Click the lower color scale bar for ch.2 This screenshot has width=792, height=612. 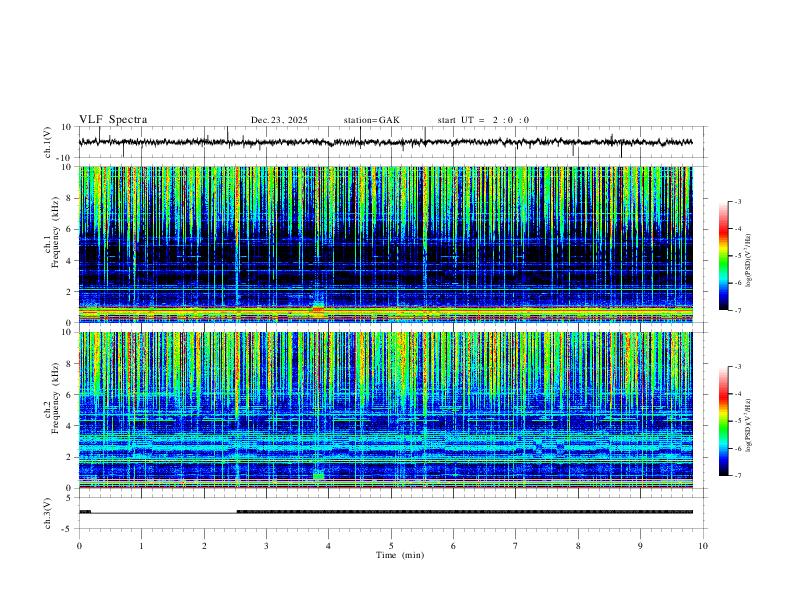pos(724,421)
